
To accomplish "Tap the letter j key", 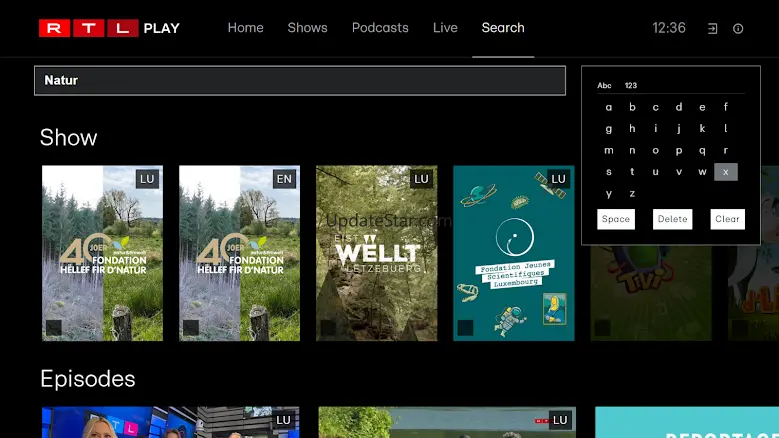I will (679, 129).
